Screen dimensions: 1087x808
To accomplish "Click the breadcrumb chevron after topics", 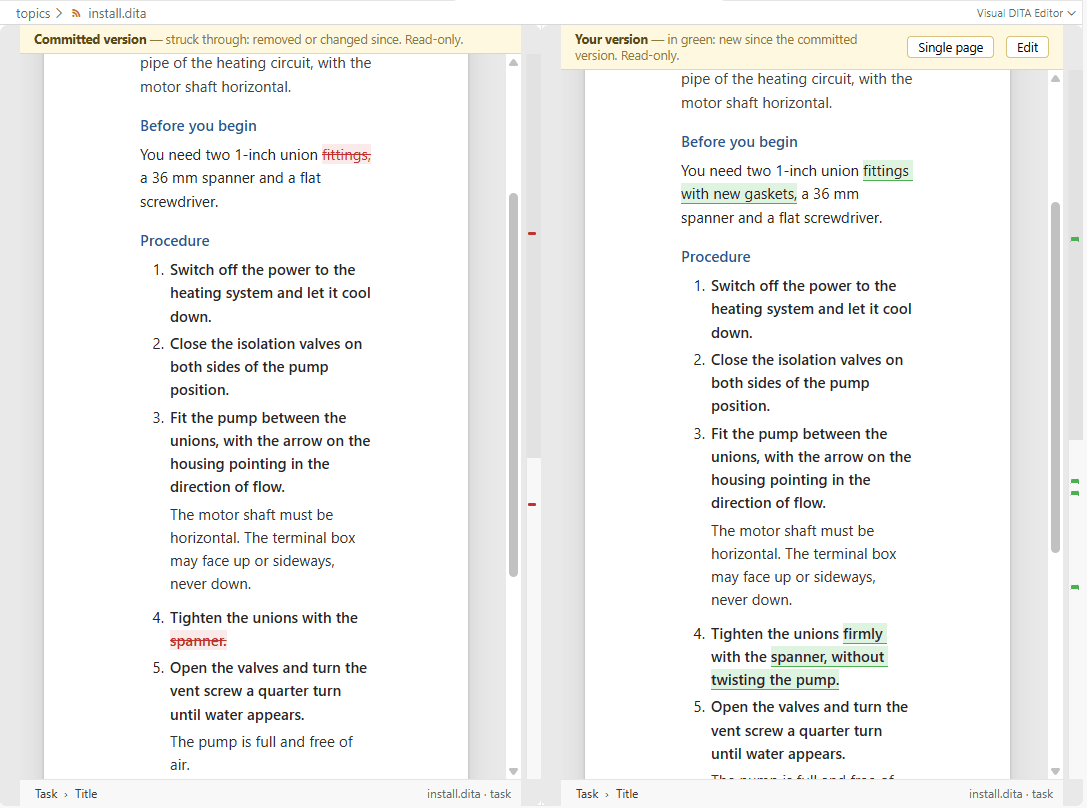I will 59,13.
